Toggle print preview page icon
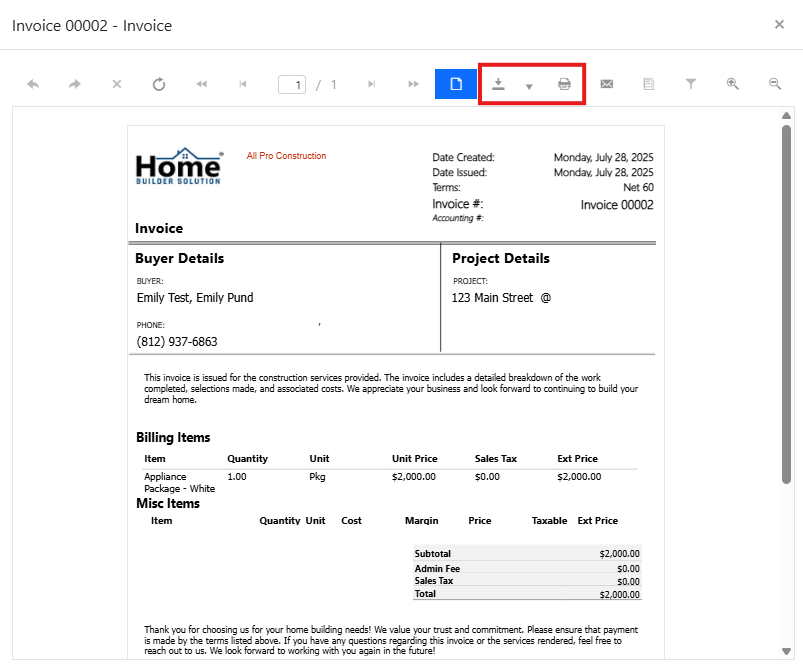Screen dimensions: 803x672 click(x=456, y=84)
